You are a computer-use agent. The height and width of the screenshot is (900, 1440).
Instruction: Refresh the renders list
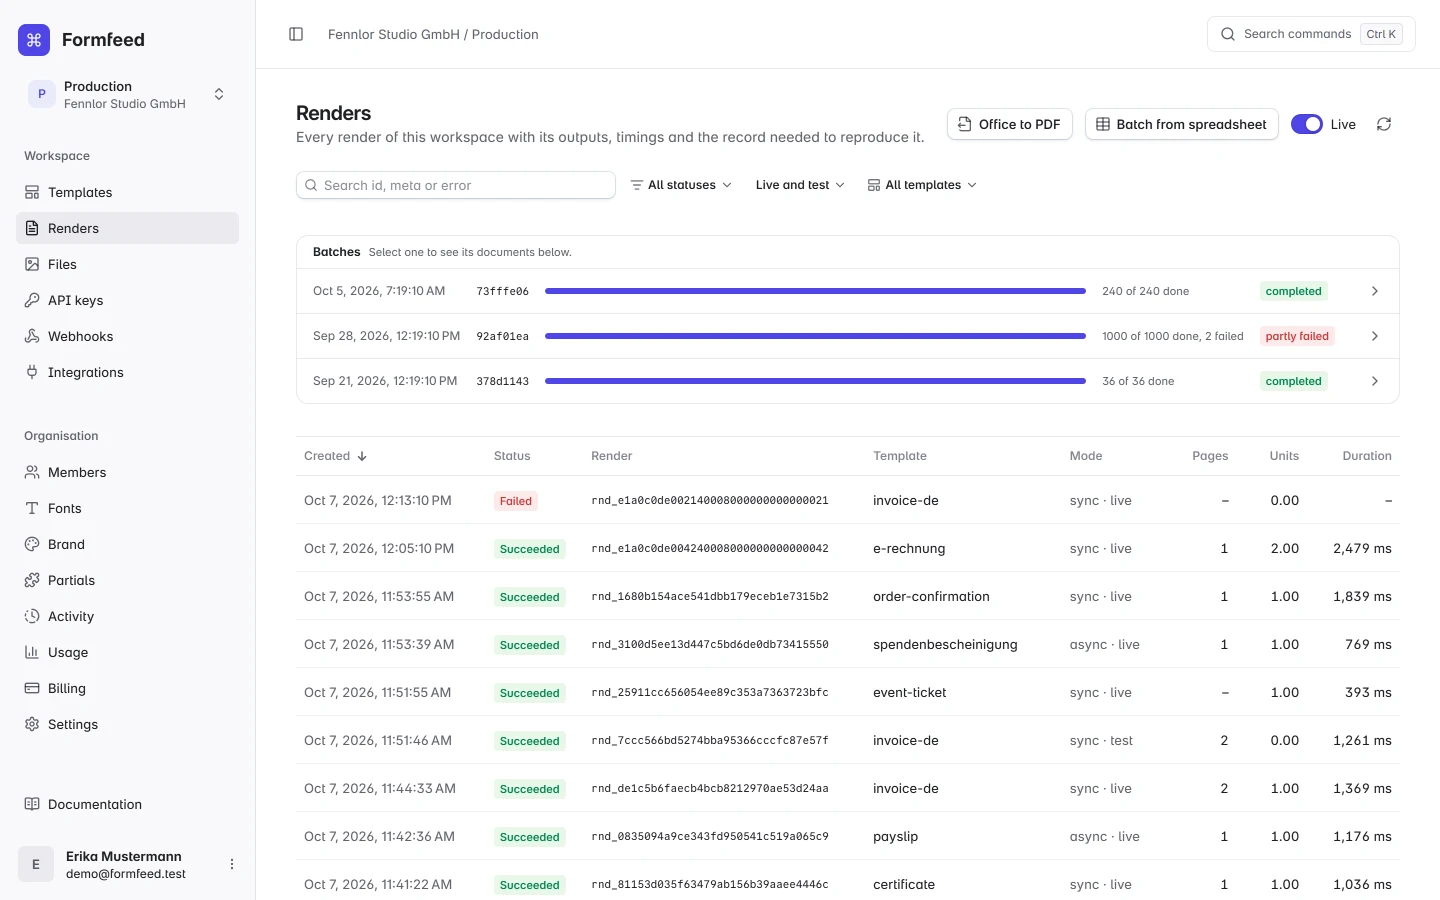1384,124
